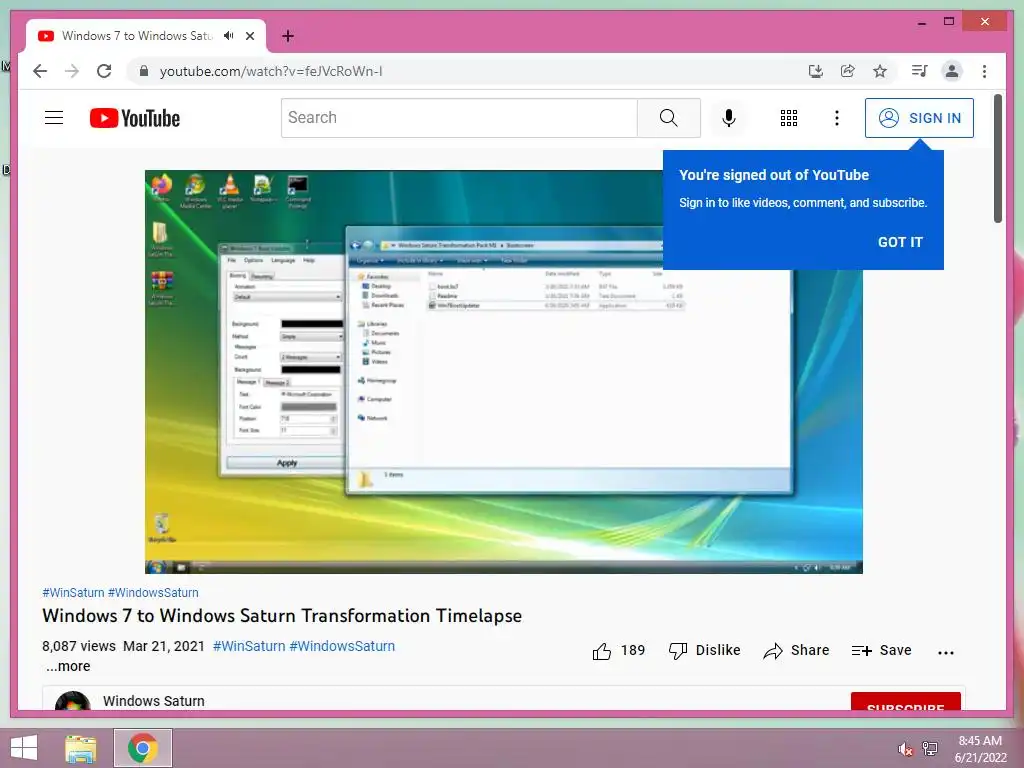Open the network tray icon
Image resolution: width=1024 pixels, height=768 pixels.
[930, 748]
